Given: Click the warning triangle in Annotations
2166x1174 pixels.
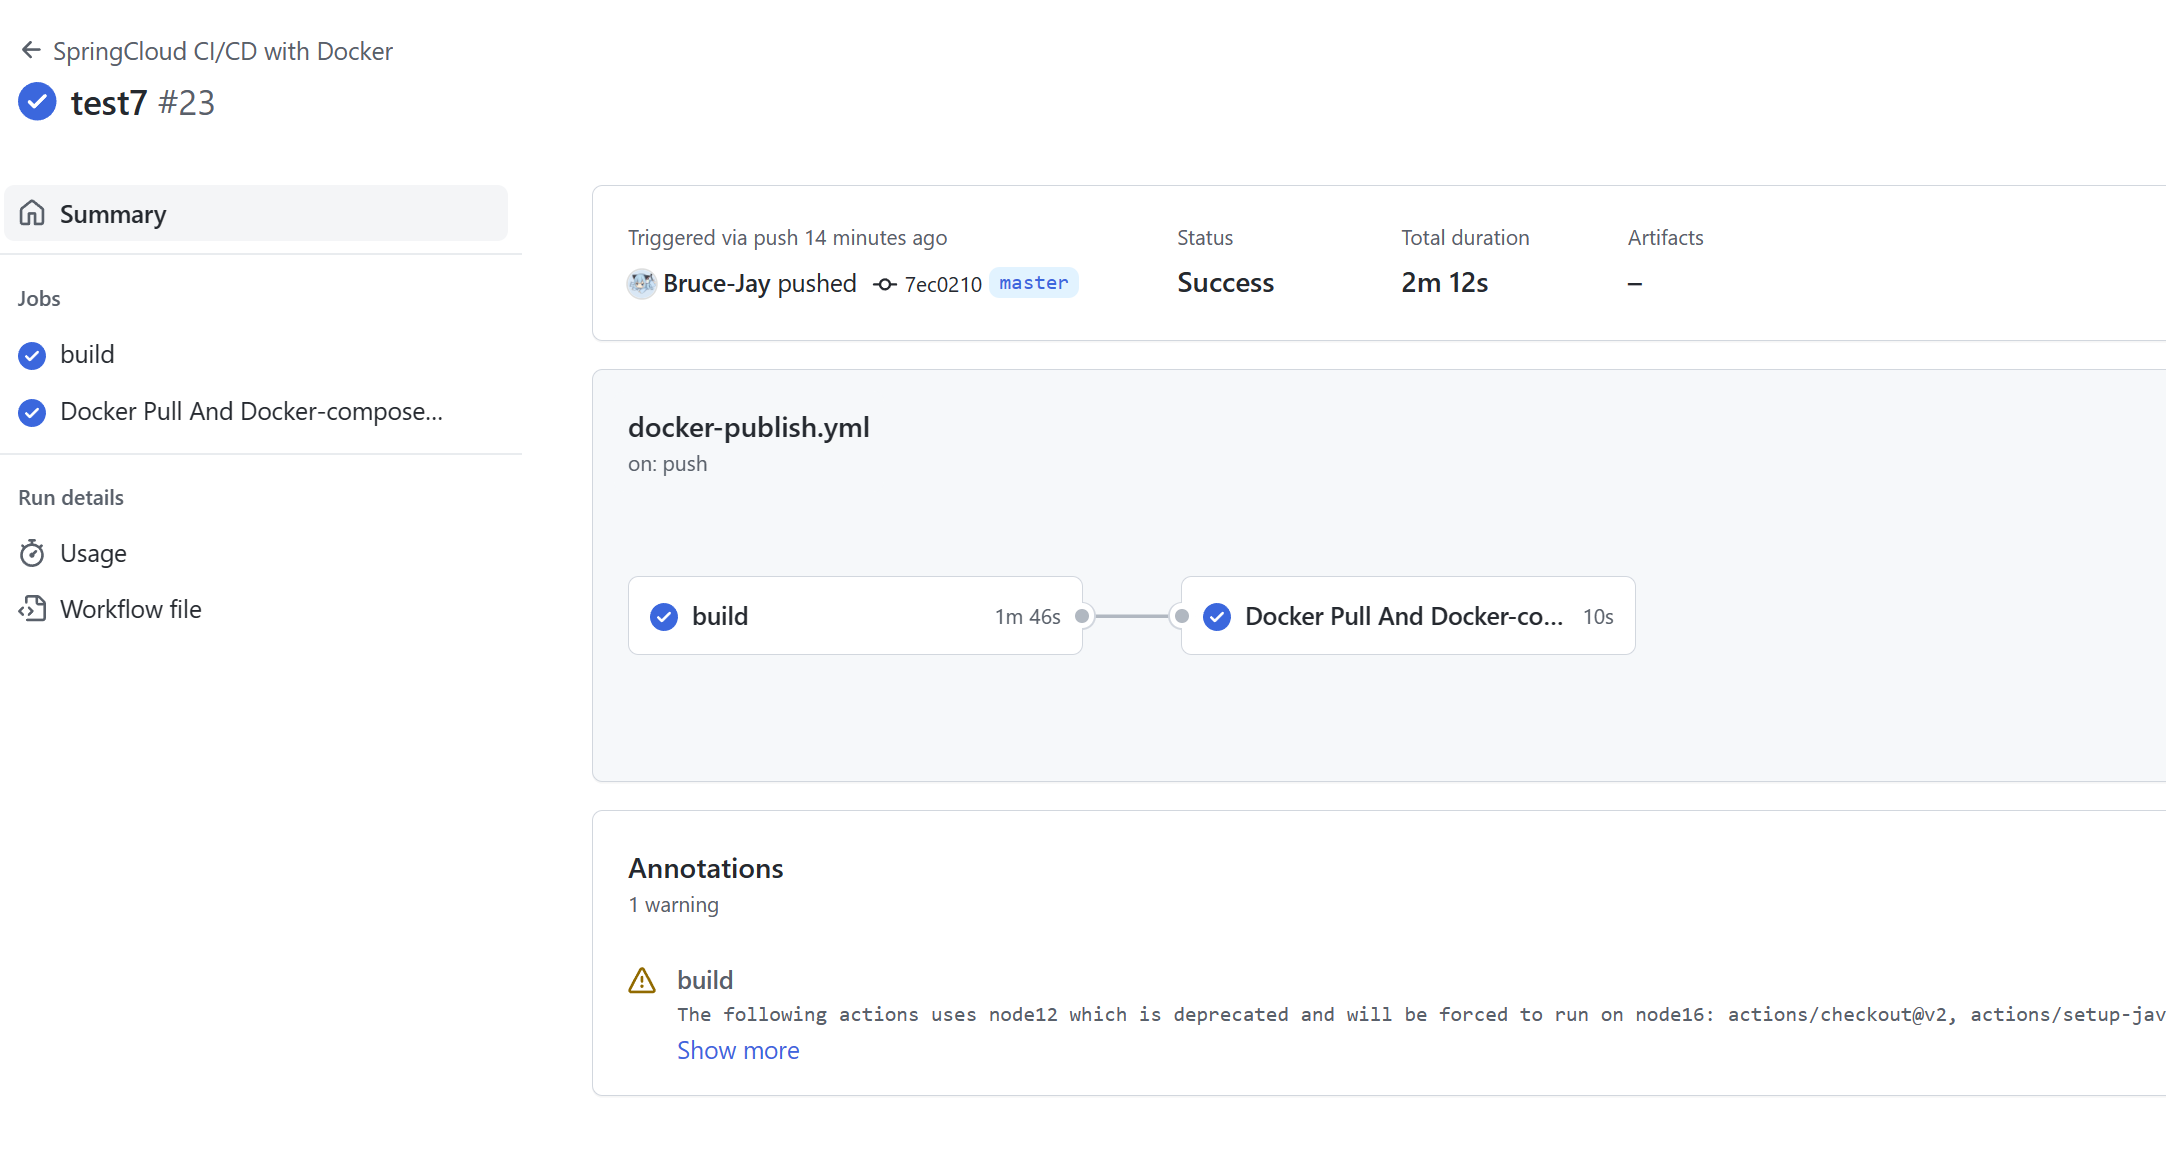Looking at the screenshot, I should click(x=642, y=980).
